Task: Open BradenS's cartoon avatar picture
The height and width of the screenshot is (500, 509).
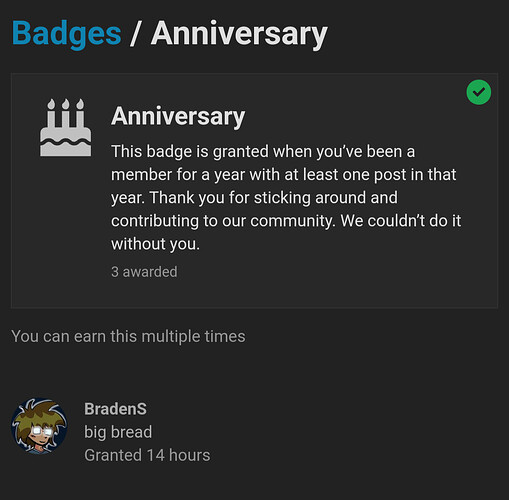Action: coord(39,426)
